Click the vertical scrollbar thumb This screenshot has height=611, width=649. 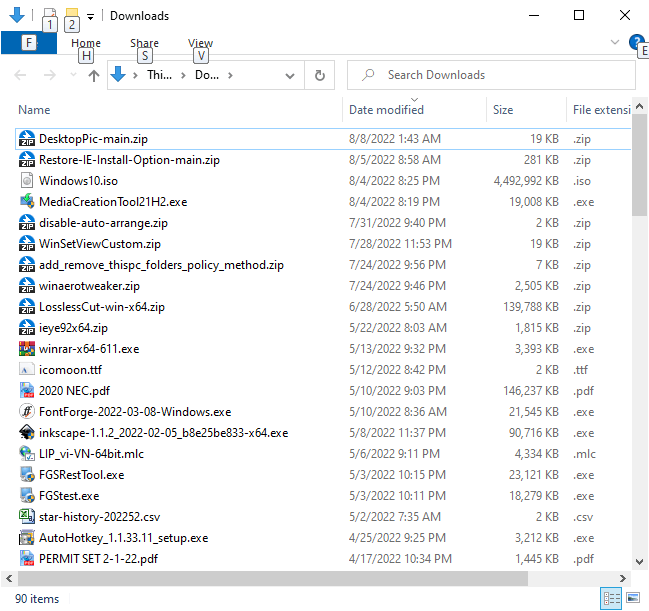point(639,166)
